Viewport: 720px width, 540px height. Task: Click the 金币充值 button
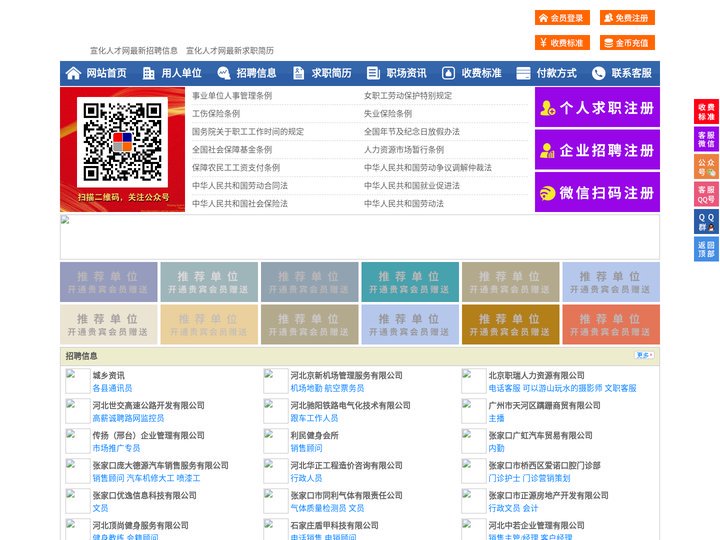(x=627, y=43)
